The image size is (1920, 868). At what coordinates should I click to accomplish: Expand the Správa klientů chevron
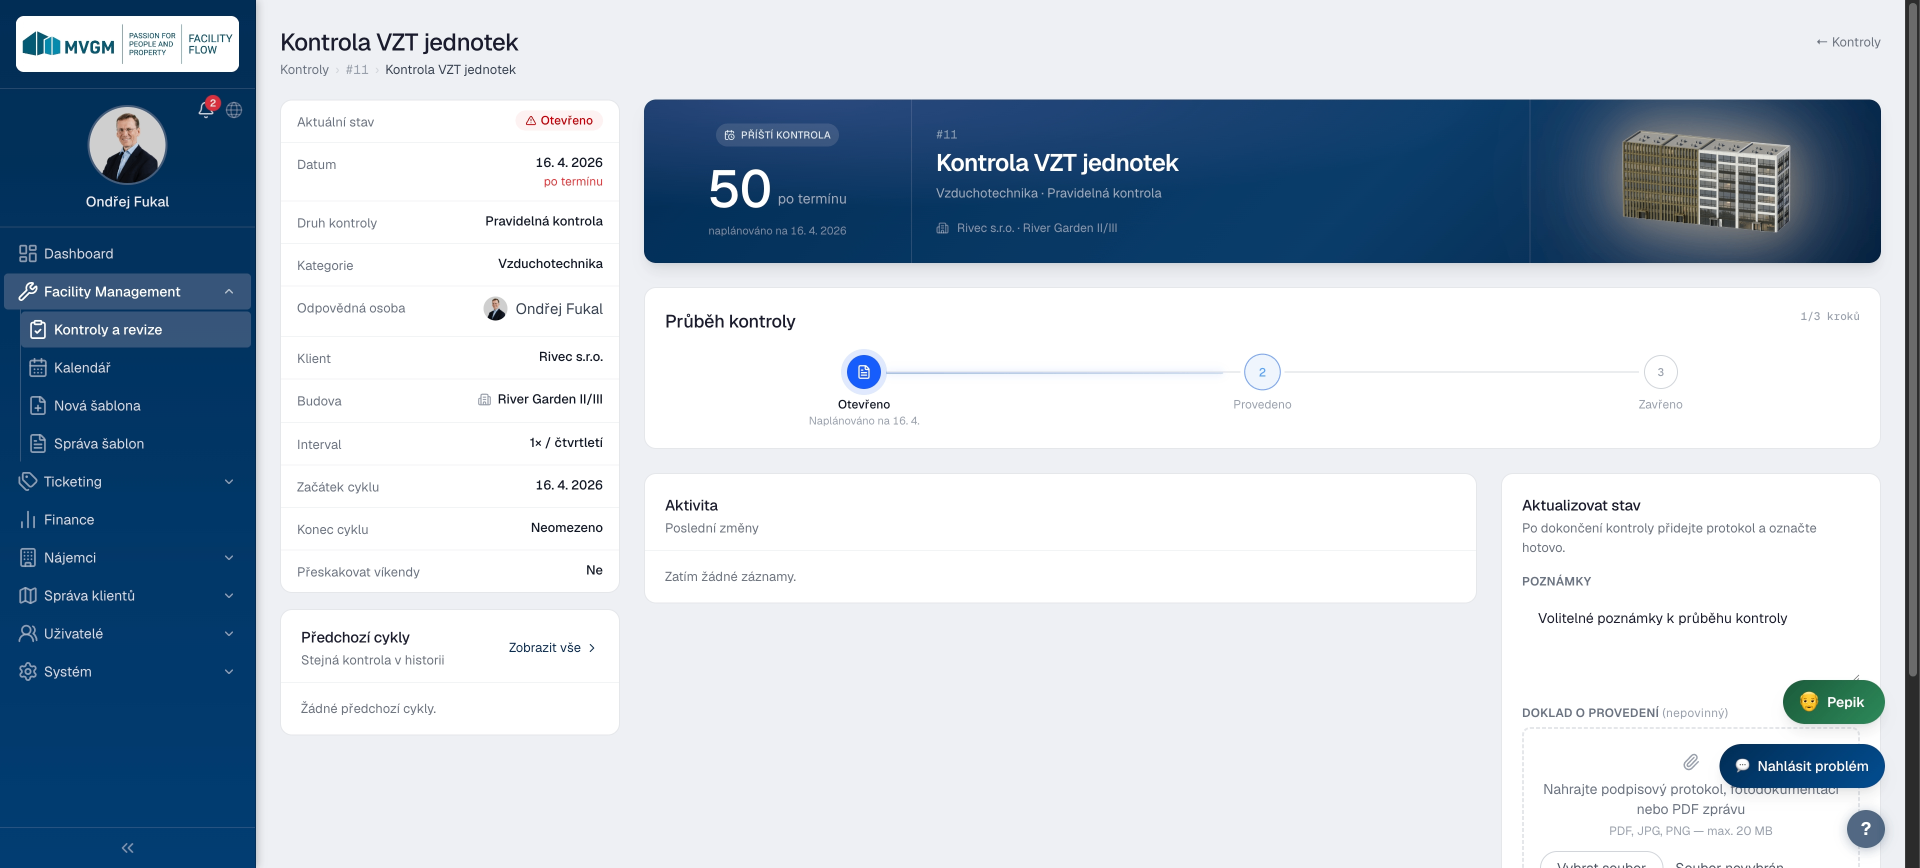click(229, 596)
